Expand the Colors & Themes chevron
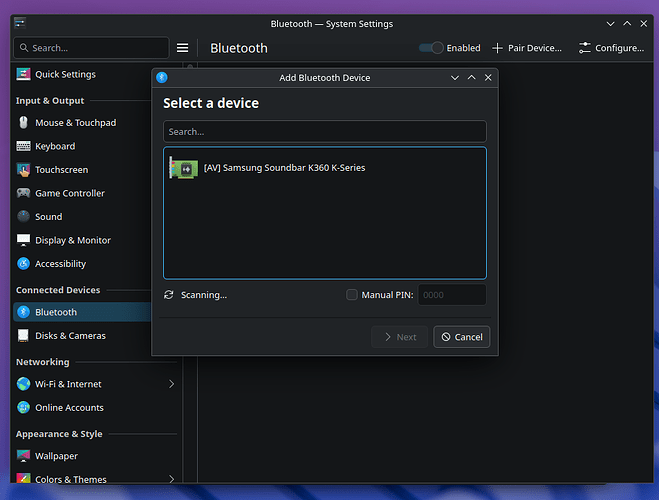Image resolution: width=659 pixels, height=500 pixels. (171, 479)
